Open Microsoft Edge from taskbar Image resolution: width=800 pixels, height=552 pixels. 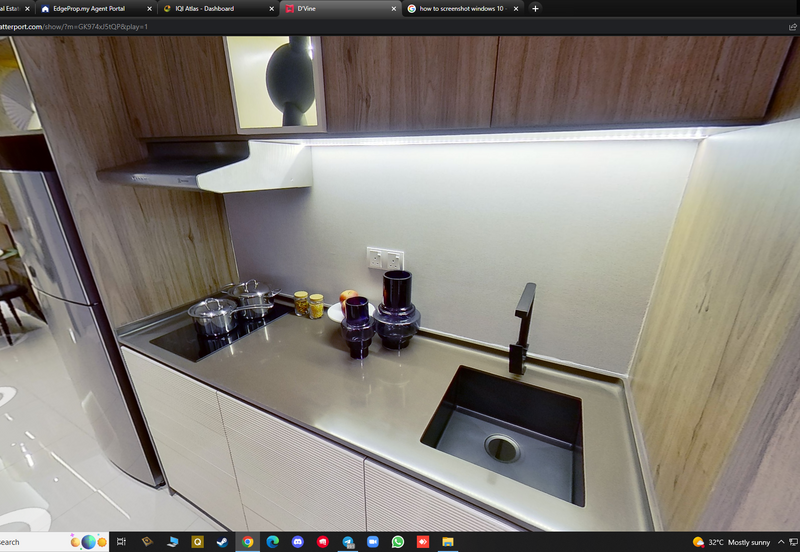click(272, 542)
